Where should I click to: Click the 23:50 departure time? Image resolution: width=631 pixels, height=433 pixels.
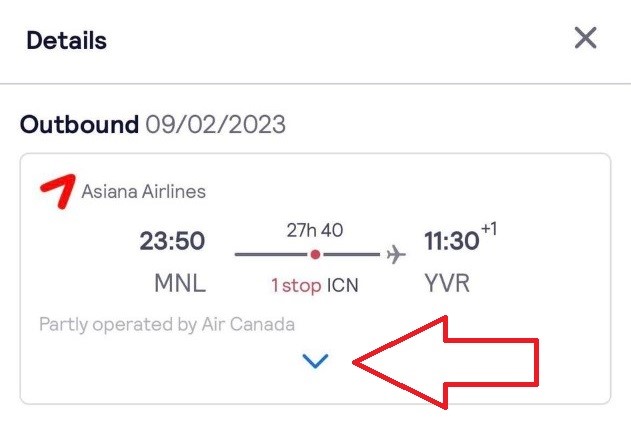point(172,241)
